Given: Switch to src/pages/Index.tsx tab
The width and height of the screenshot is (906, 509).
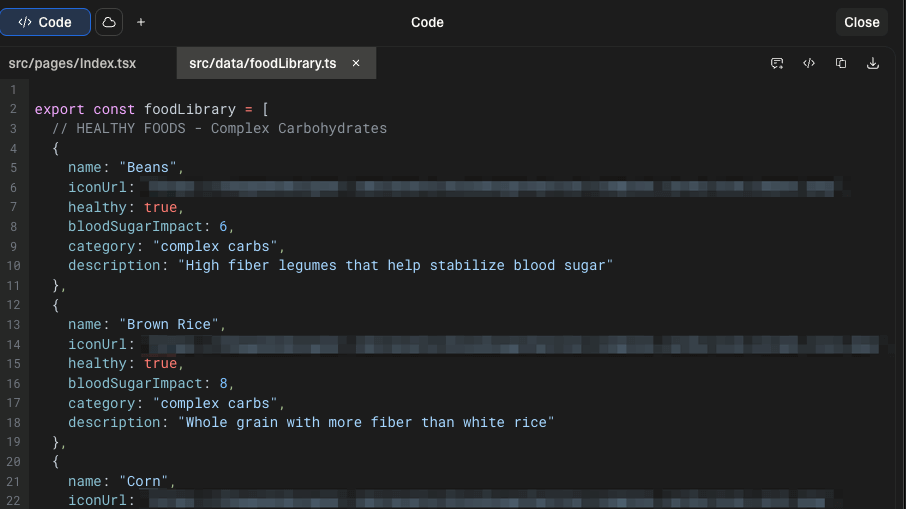Looking at the screenshot, I should [72, 63].
